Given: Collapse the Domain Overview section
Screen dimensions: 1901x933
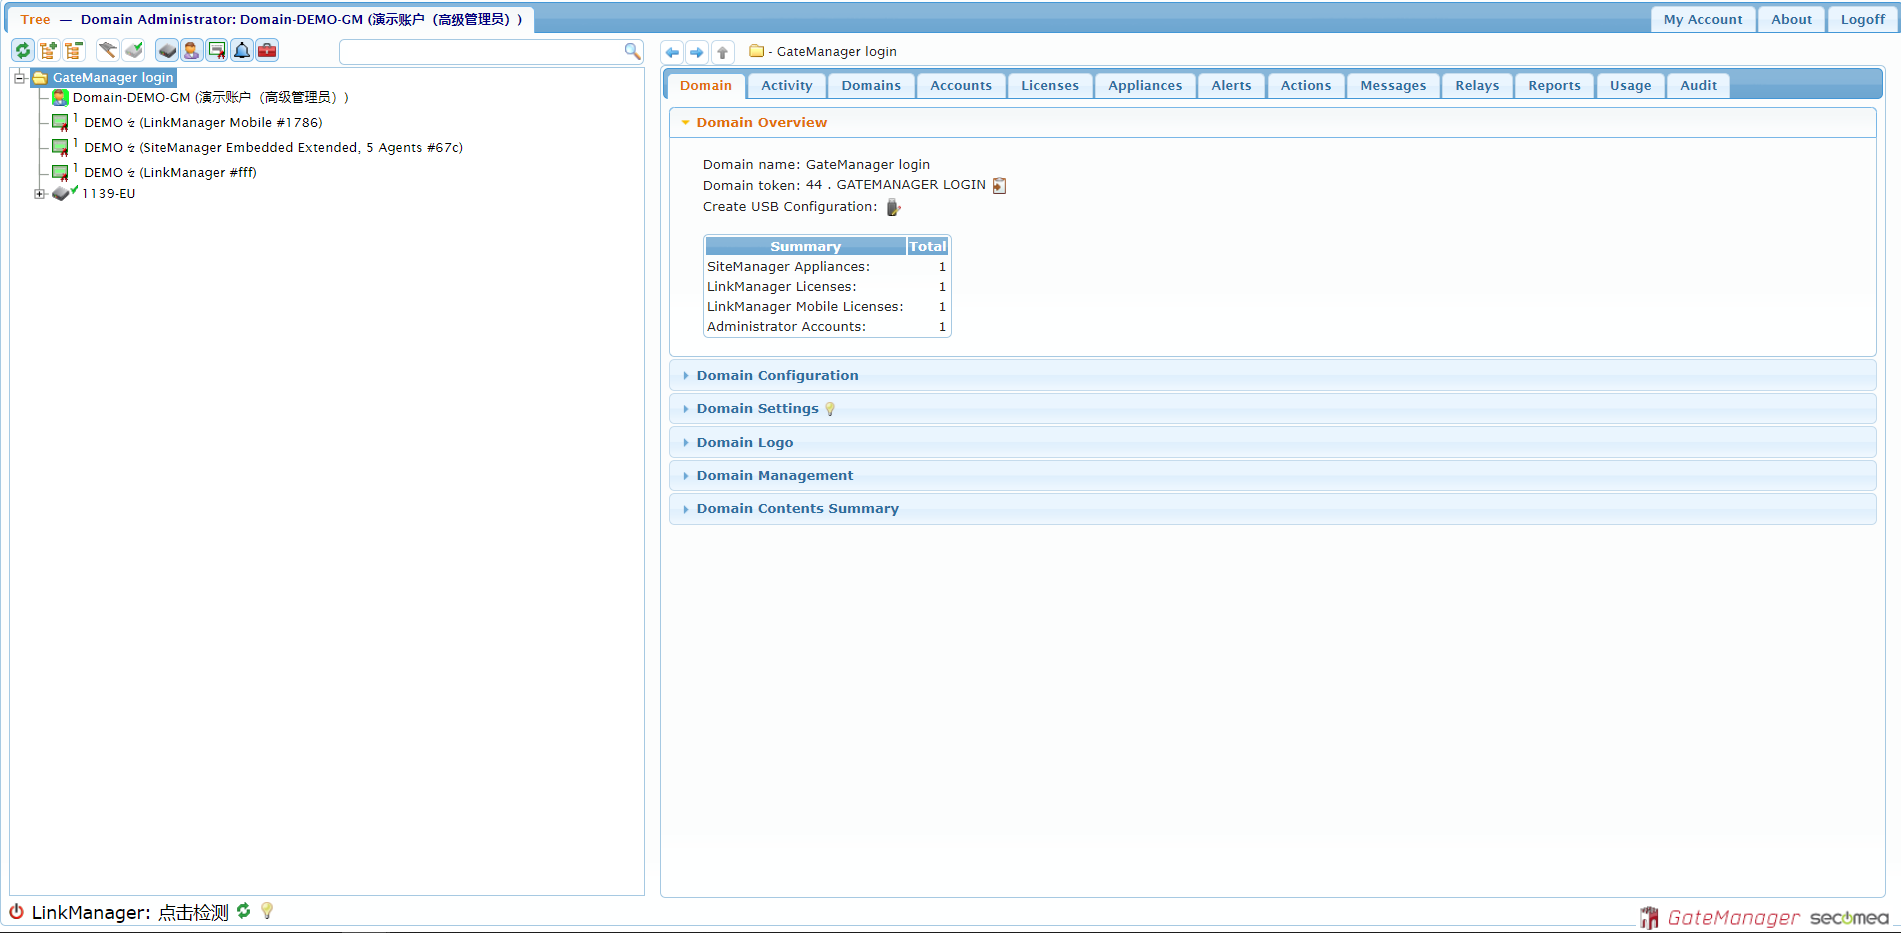Looking at the screenshot, I should pos(1272,123).
